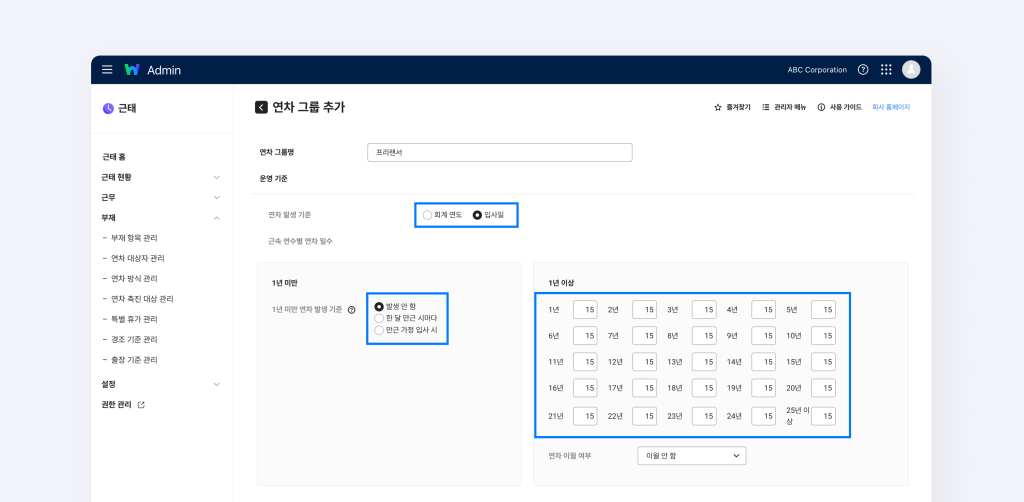The image size is (1024, 502).
Task: Choose 만근 가정 입사 시 radio option
Action: (379, 330)
